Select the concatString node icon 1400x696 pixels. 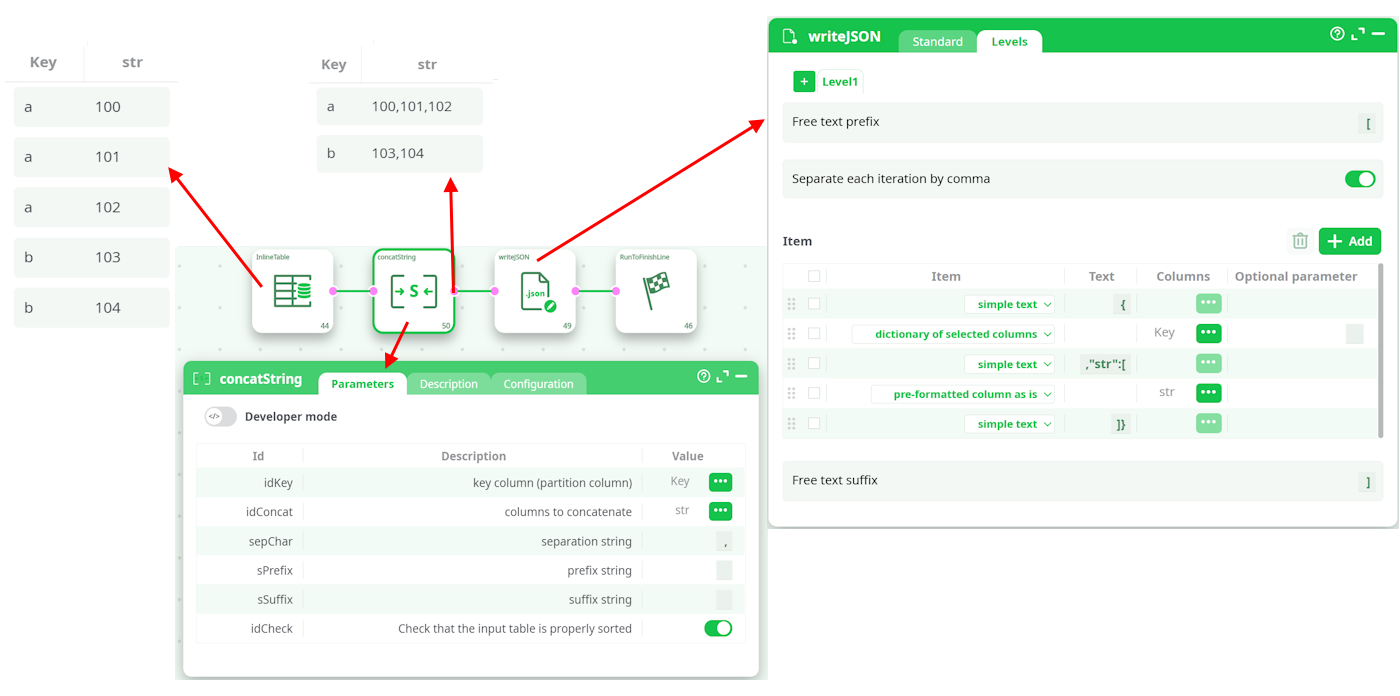tap(413, 291)
